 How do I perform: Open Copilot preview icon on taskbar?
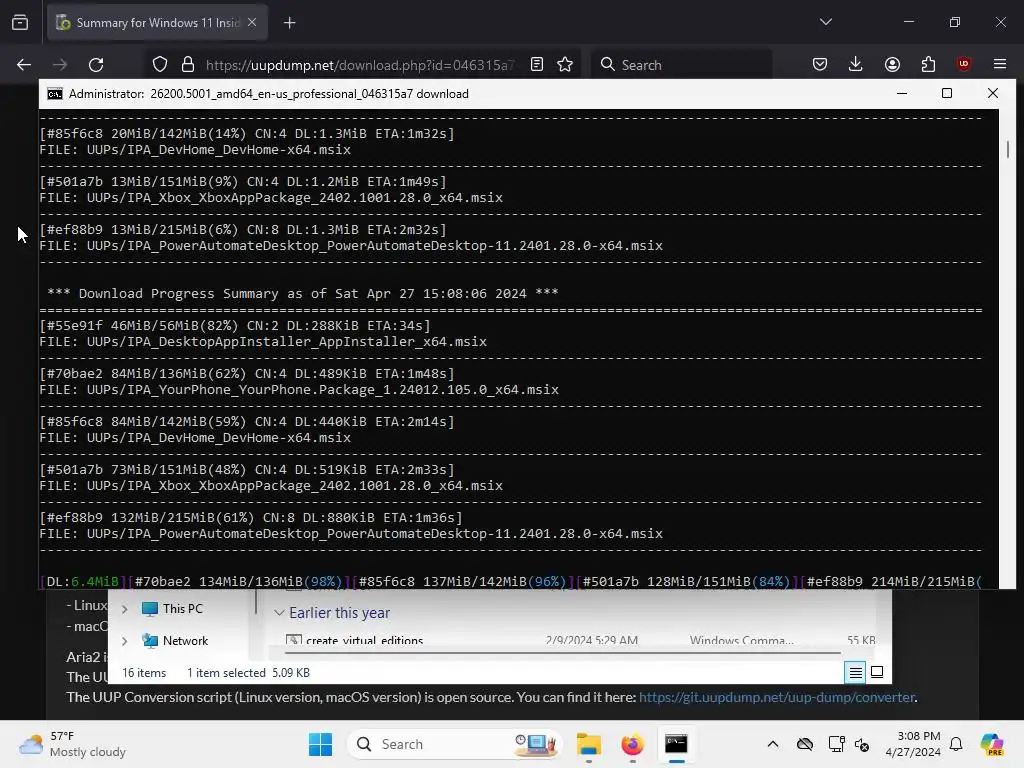pos(992,744)
